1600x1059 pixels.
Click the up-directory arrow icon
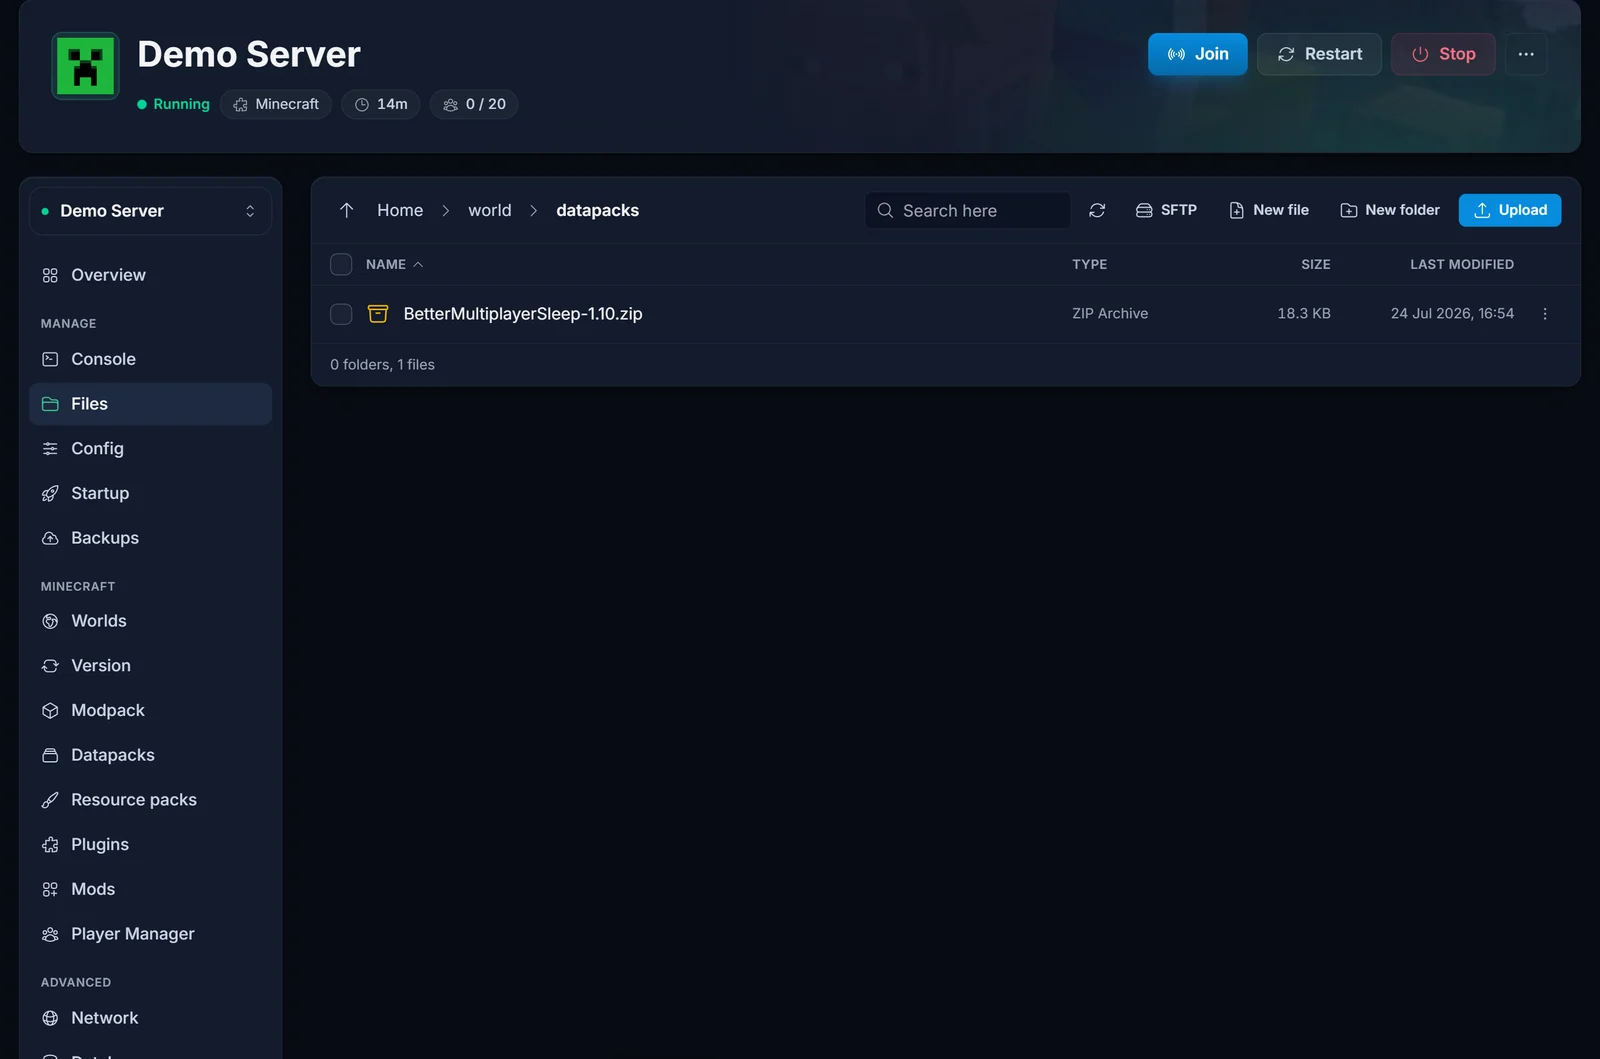click(347, 210)
